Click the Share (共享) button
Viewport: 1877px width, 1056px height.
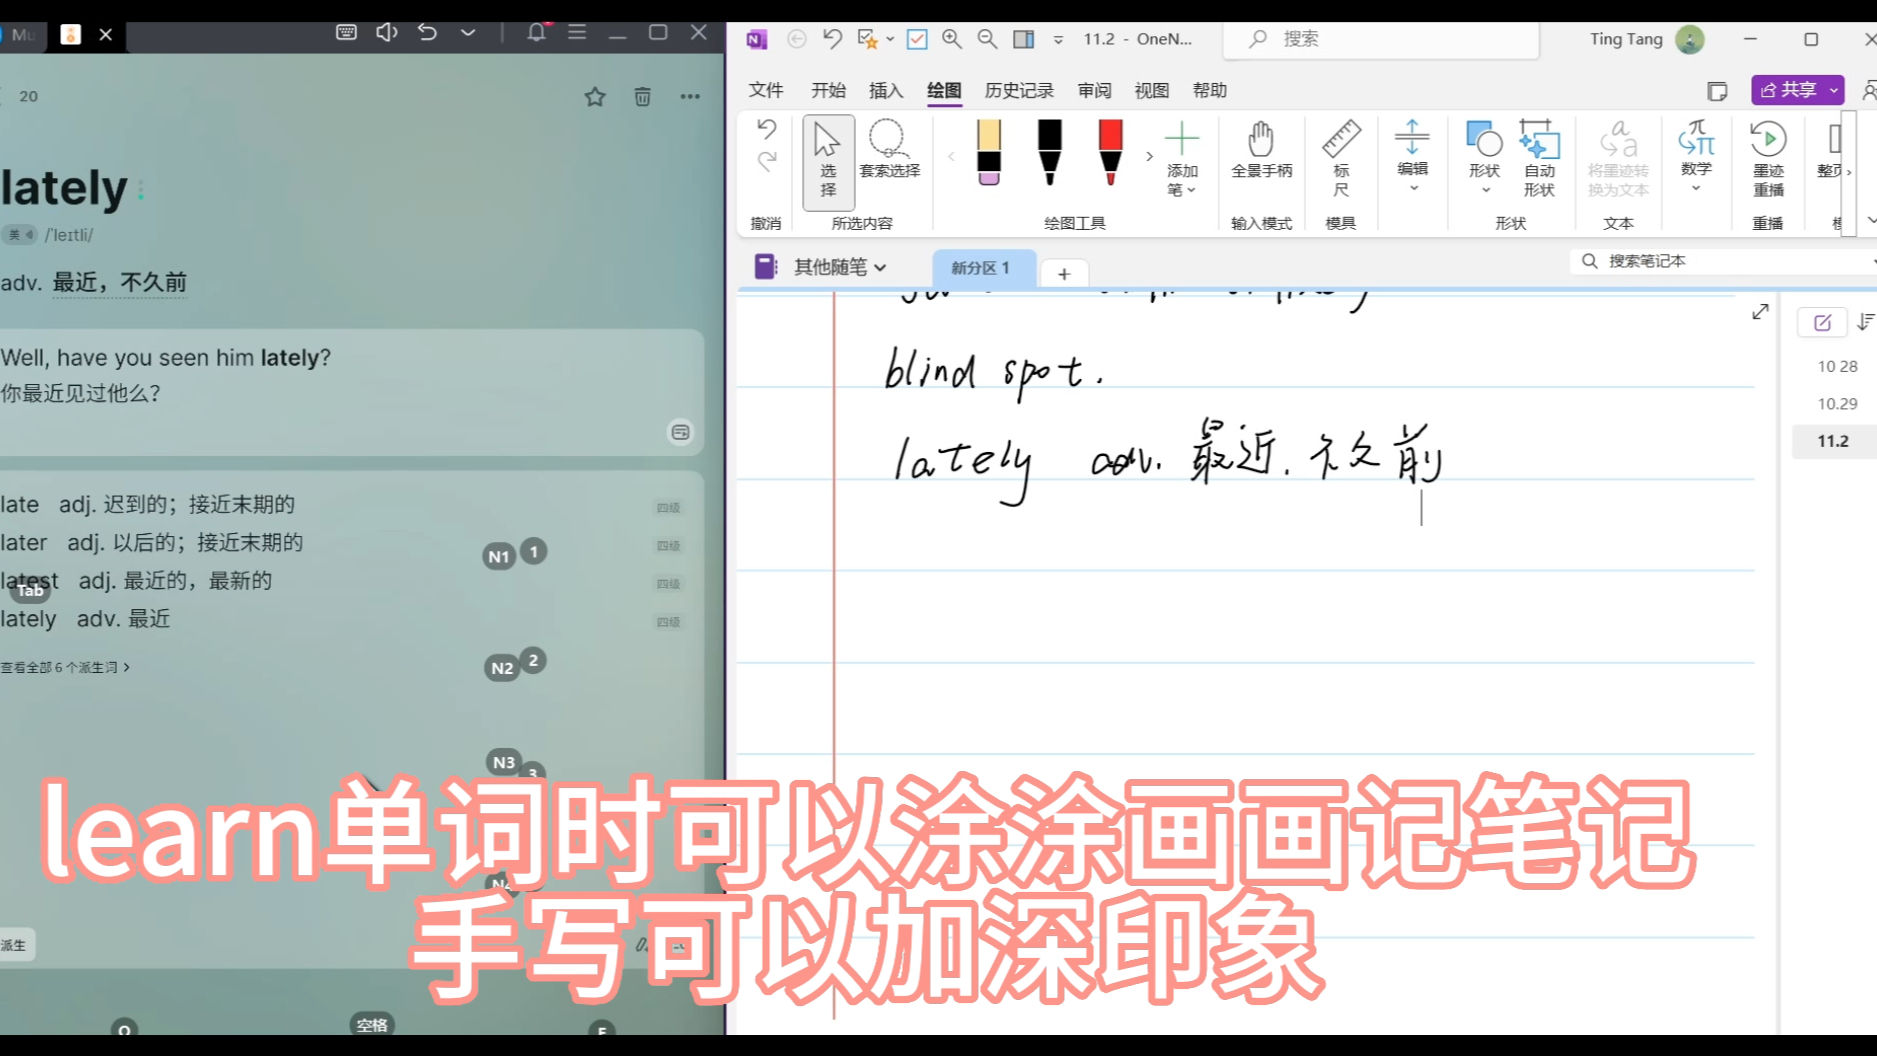1788,90
